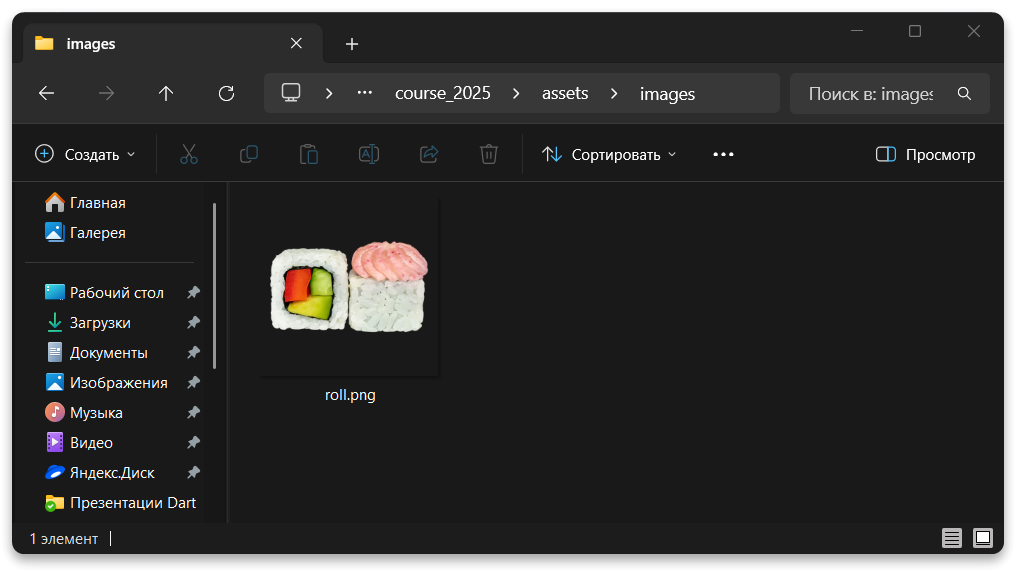Image resolution: width=1016 pixels, height=572 pixels.
Task: Click the Delete trash bin icon
Action: (489, 154)
